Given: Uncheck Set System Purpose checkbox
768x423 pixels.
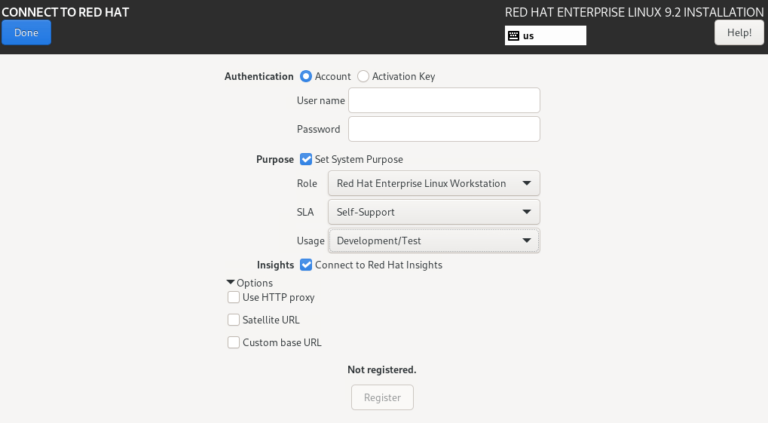Looking at the screenshot, I should 306,159.
